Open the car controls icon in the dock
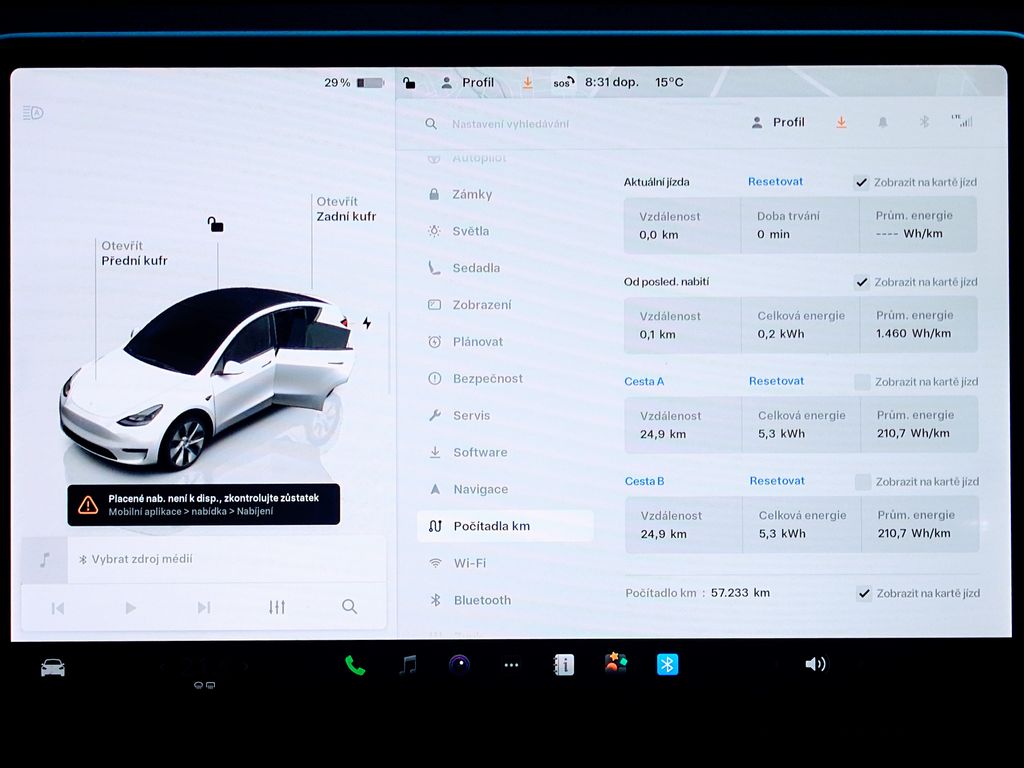The width and height of the screenshot is (1024, 768). coord(53,667)
